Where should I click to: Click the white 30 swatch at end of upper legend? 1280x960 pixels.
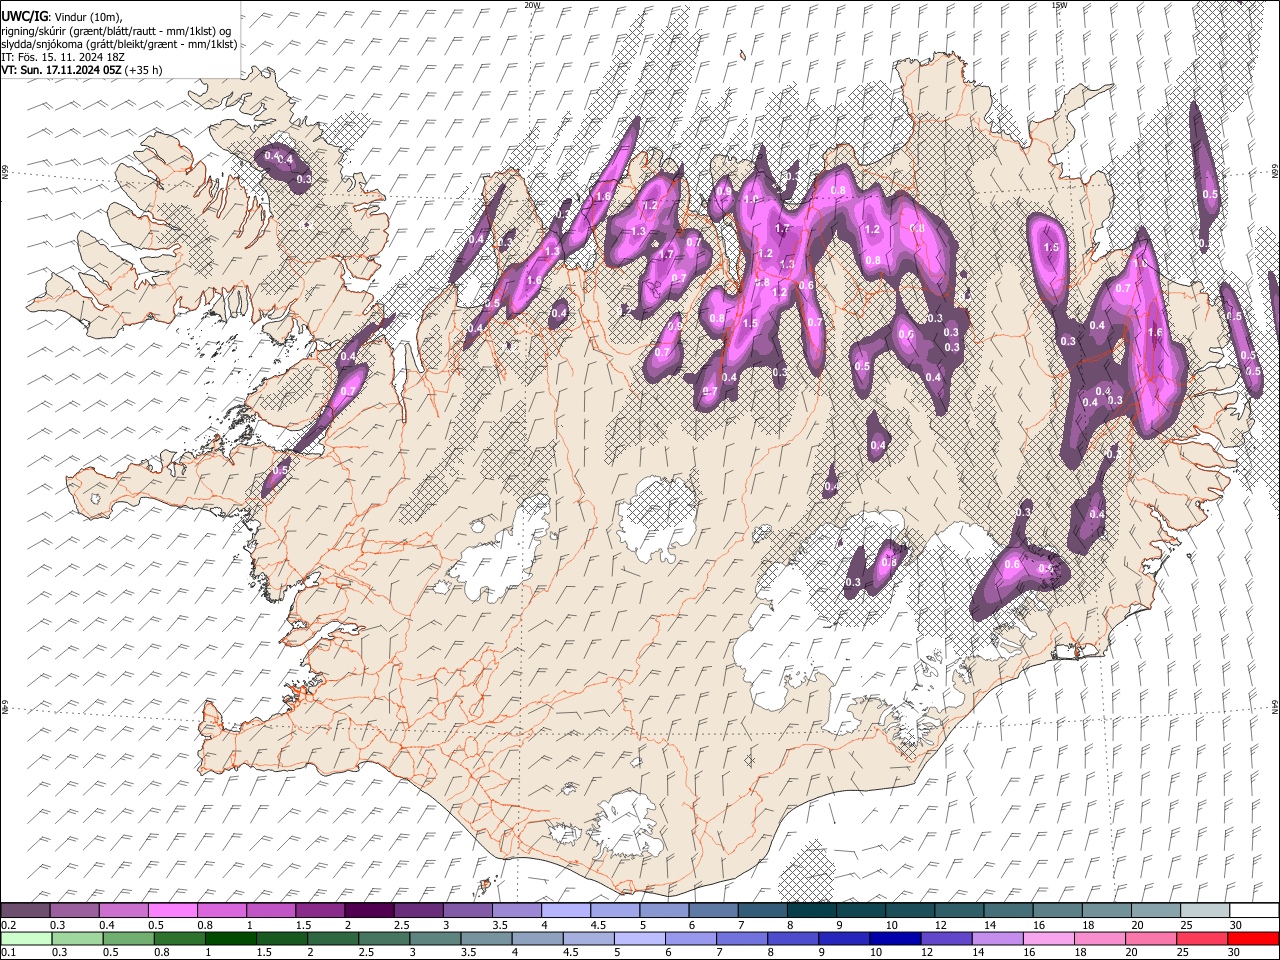pos(1253,910)
